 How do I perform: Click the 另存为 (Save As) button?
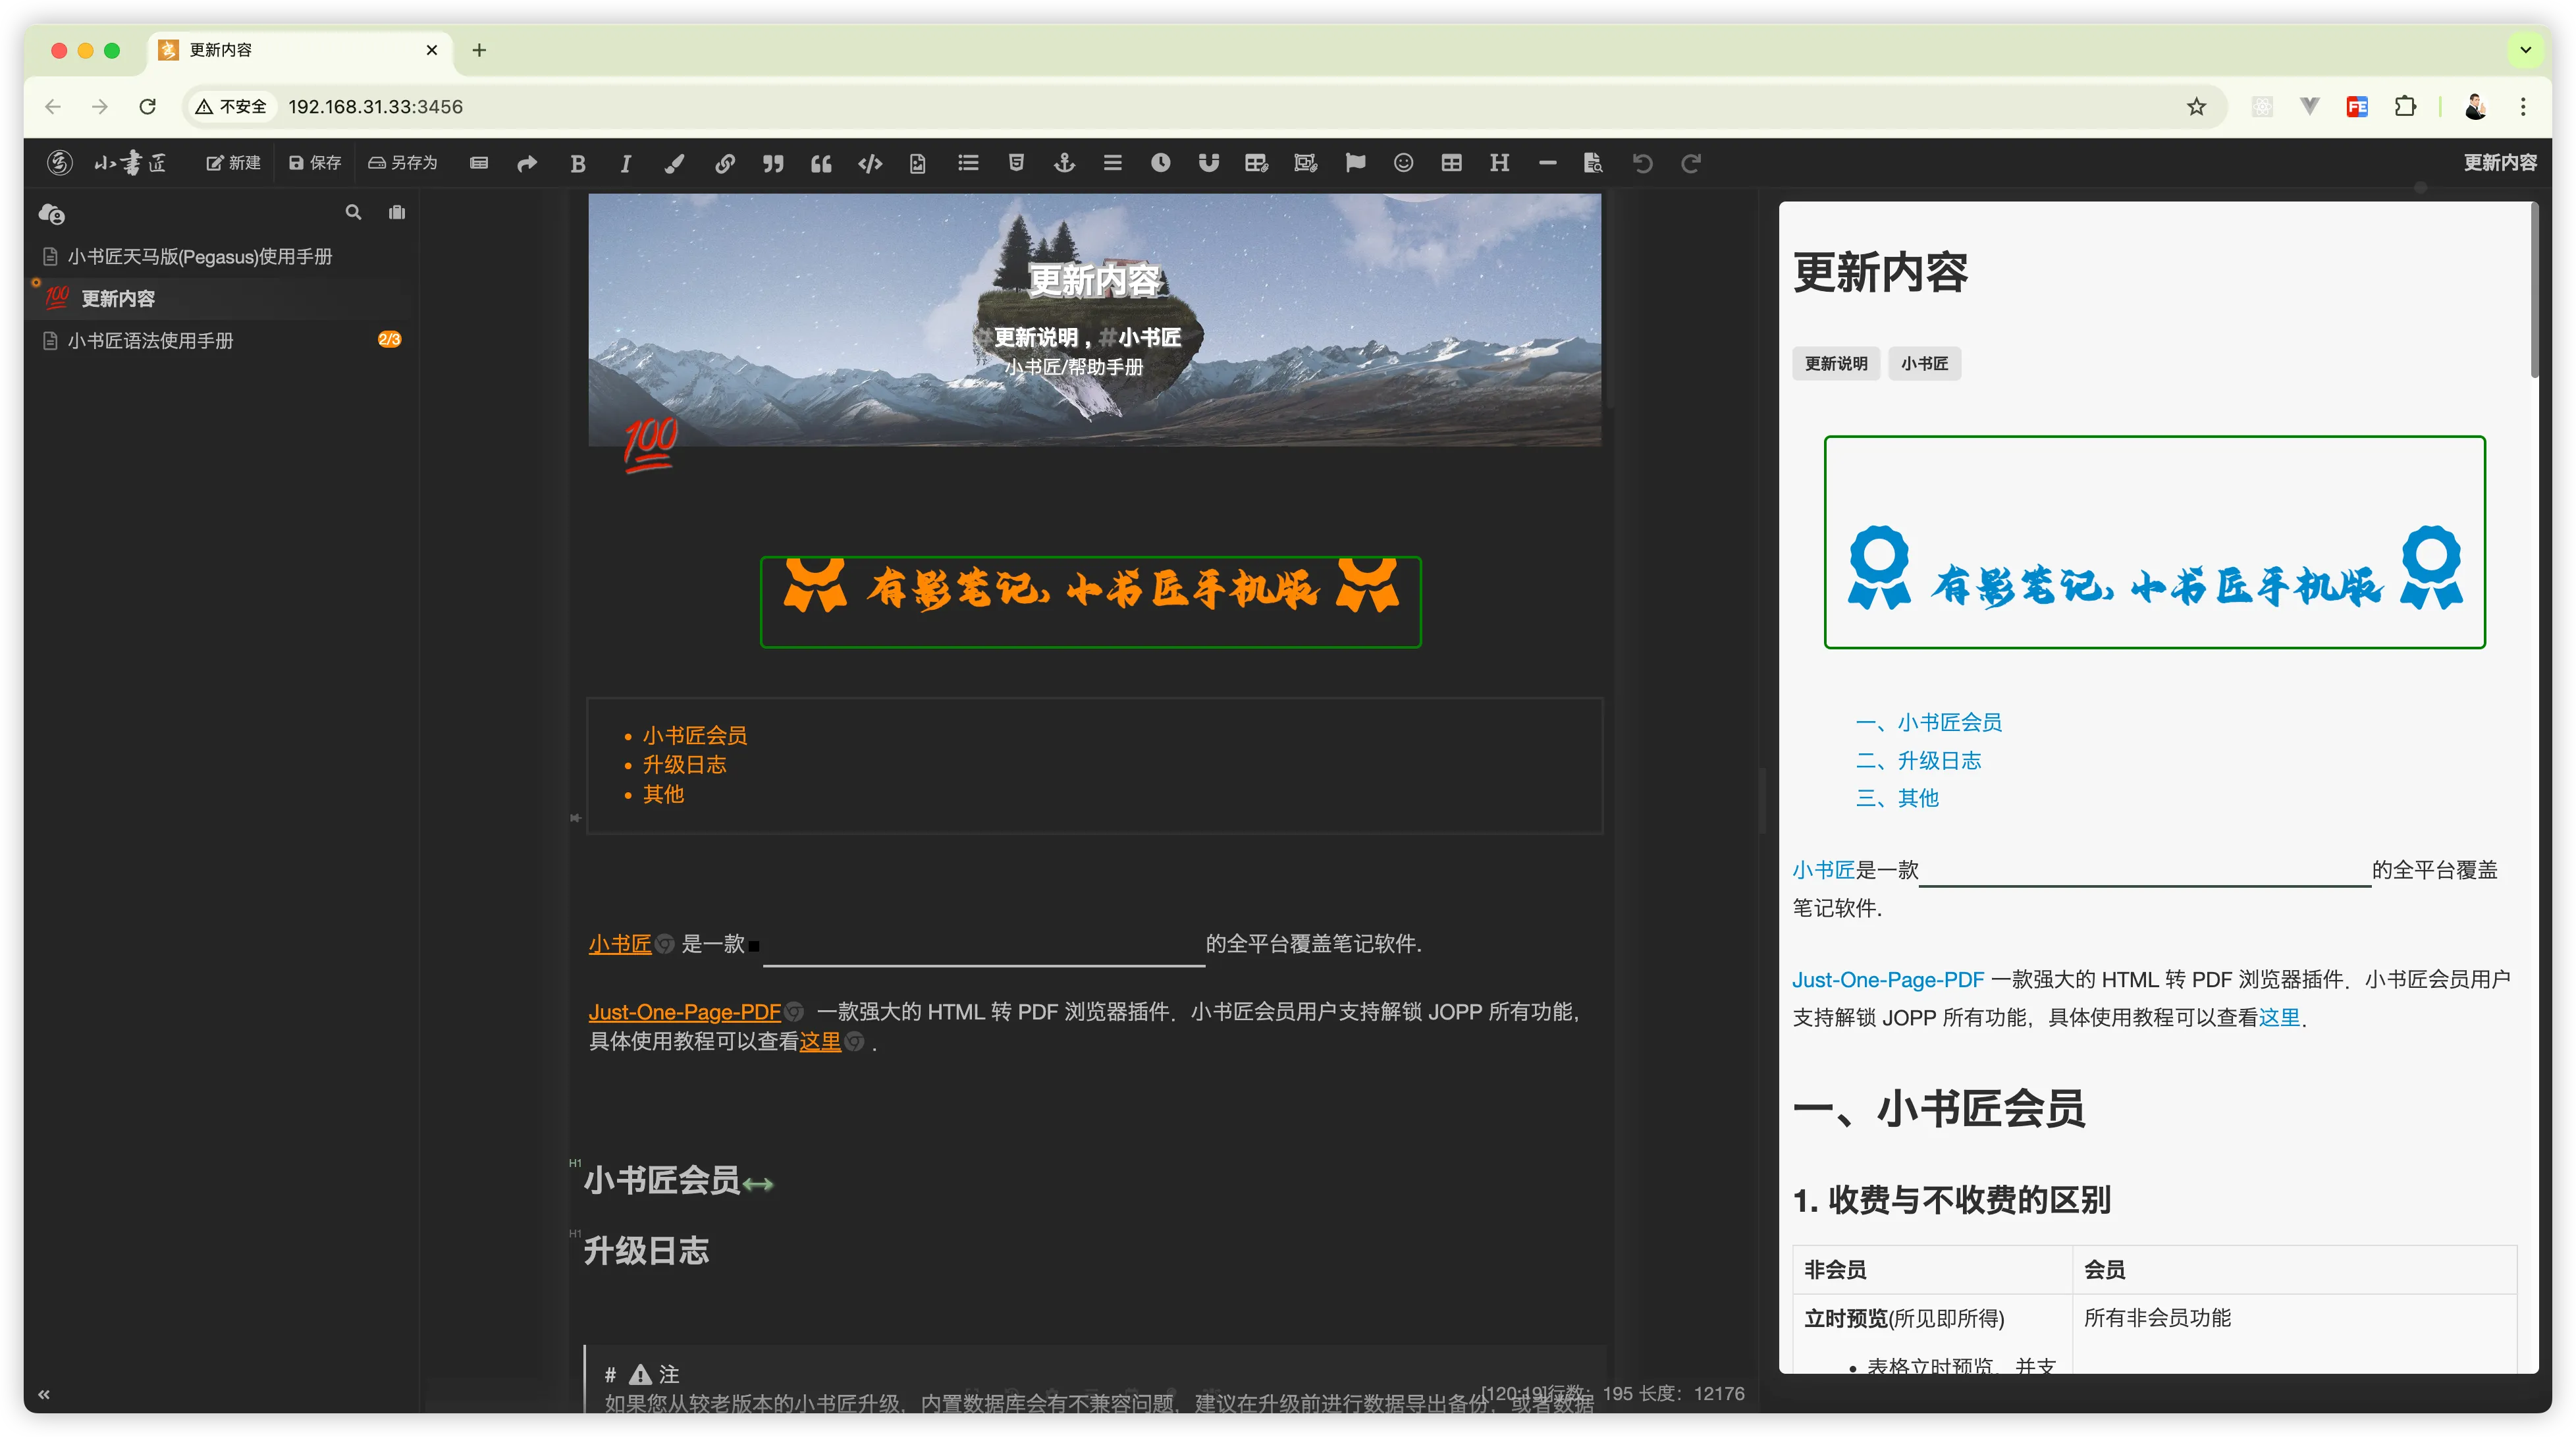point(403,163)
